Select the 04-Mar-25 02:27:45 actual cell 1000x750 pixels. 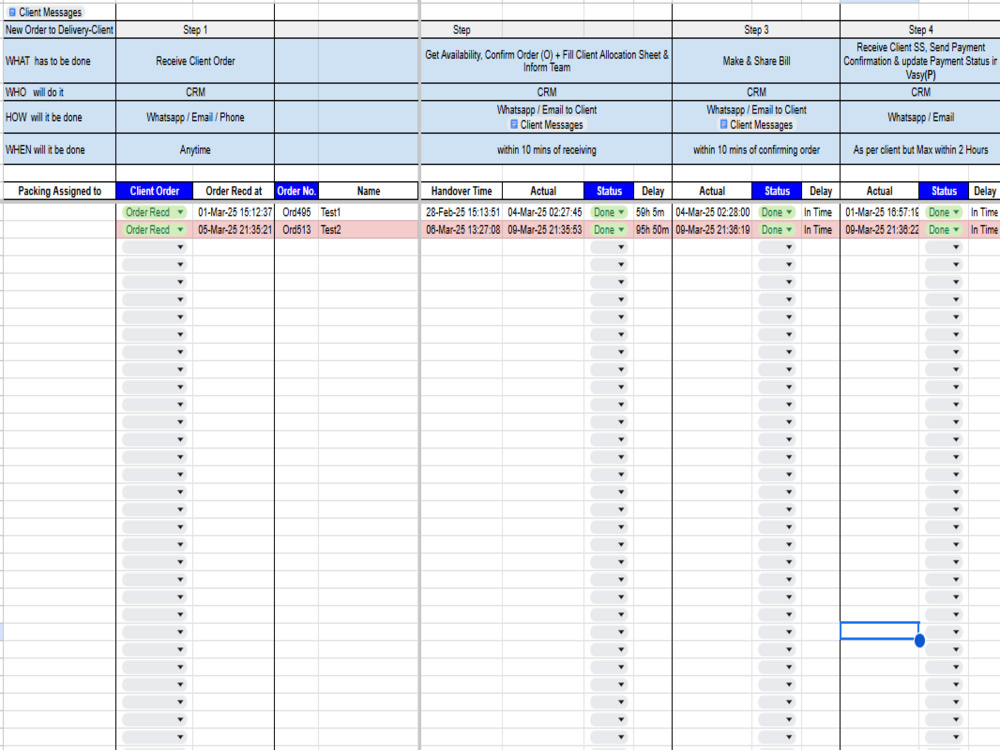click(x=543, y=212)
